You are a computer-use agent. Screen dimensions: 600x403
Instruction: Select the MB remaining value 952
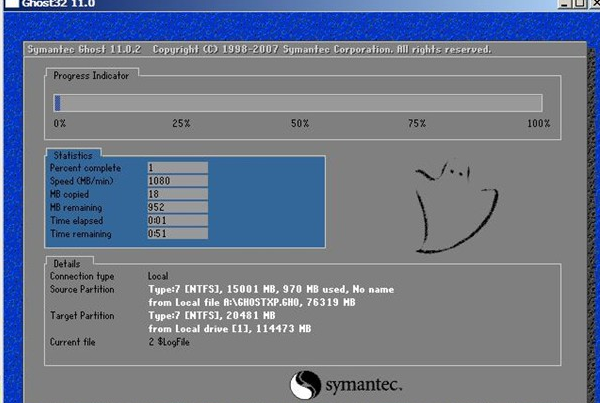tap(178, 207)
